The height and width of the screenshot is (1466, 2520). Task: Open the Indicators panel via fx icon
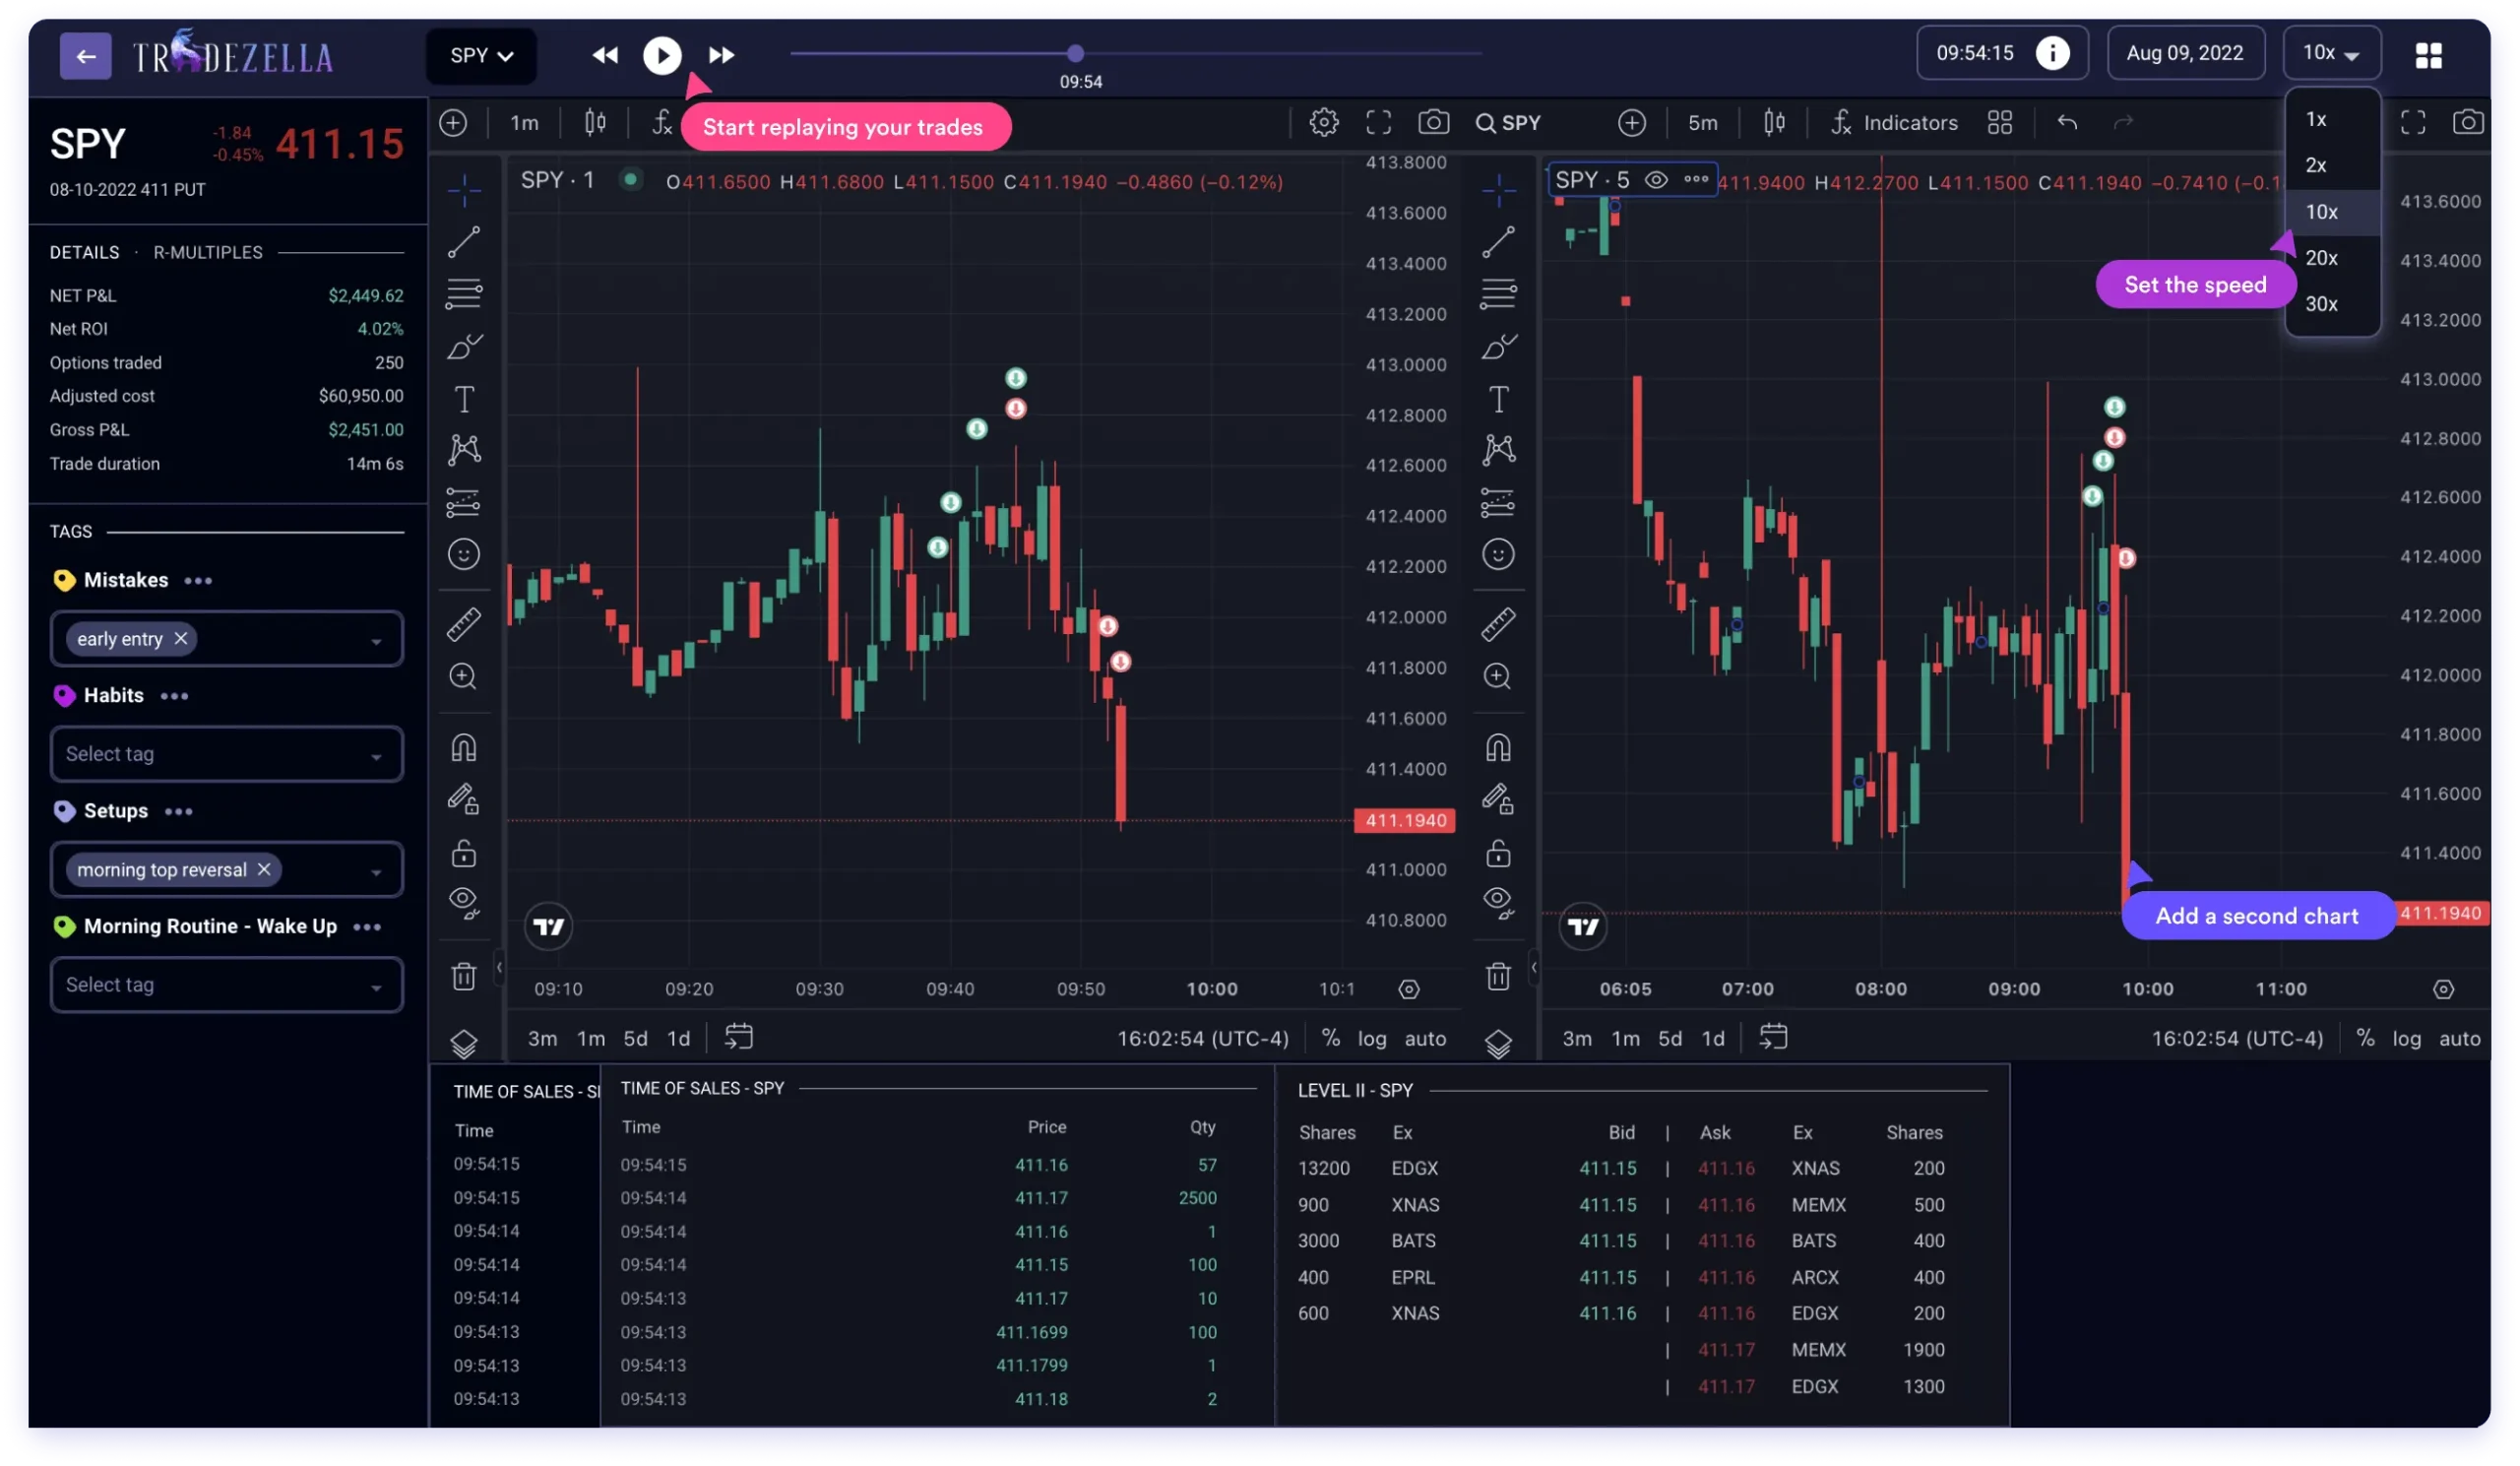1842,122
